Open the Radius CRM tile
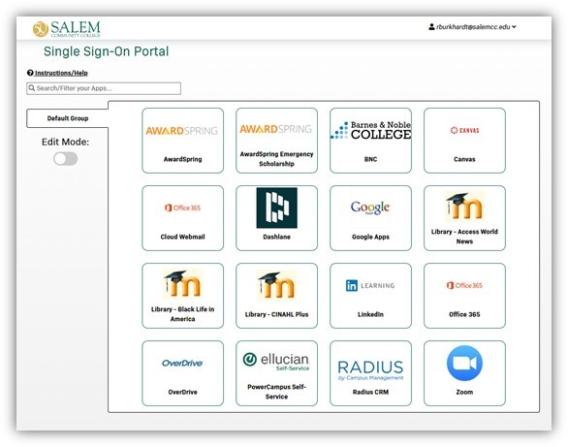Screen dimensions: 568x447 point(371,373)
